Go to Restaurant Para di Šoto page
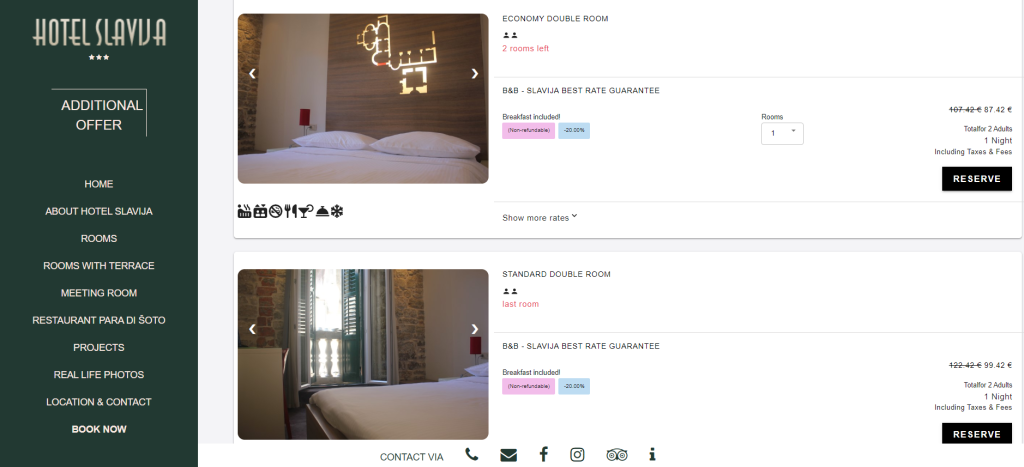This screenshot has width=1024, height=467. pyautogui.click(x=99, y=320)
